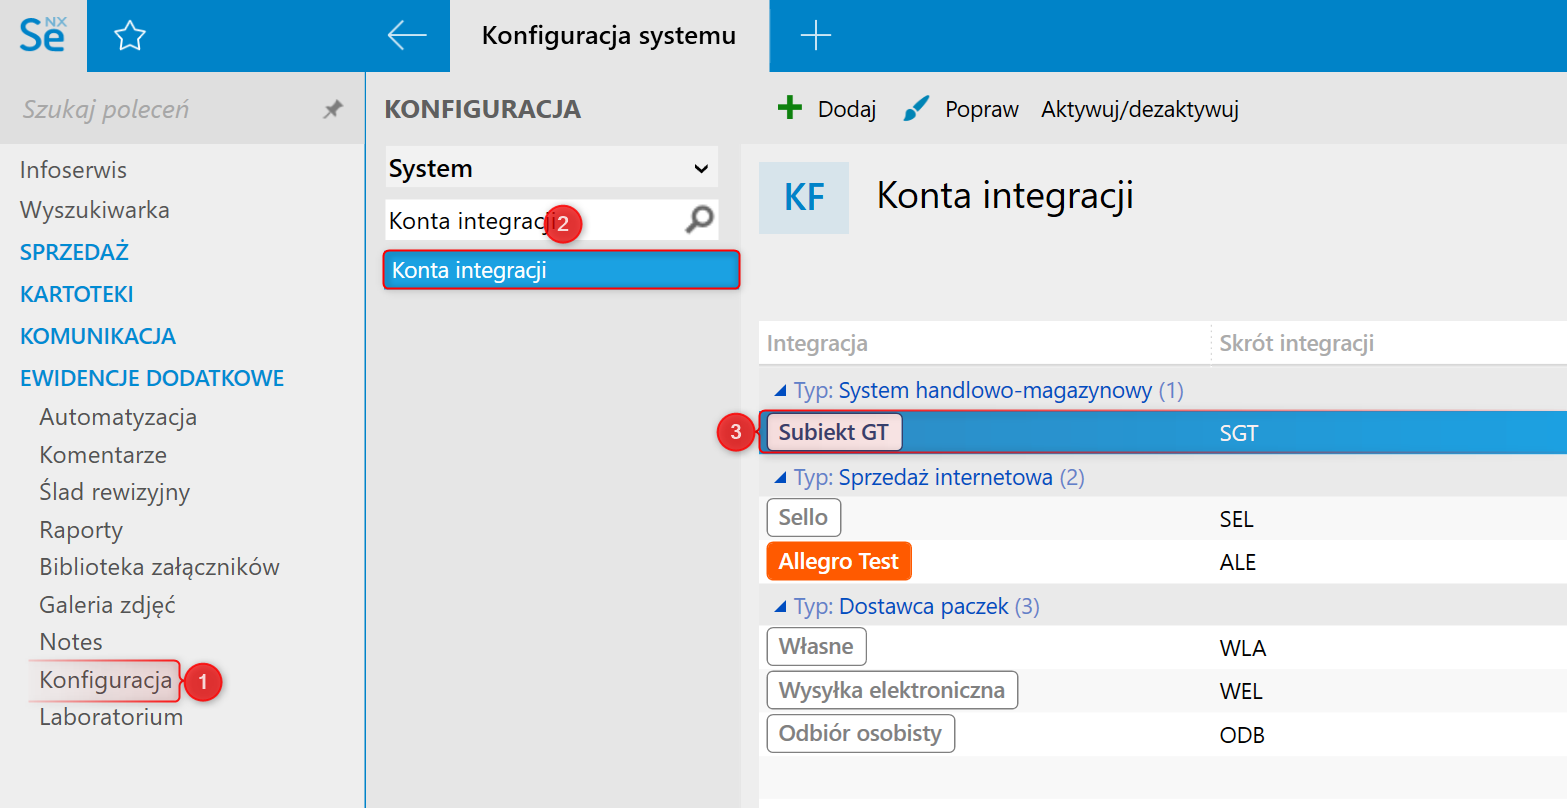Screen dimensions: 1567x808
Task: Open a new tab with plus icon
Action: coord(816,36)
